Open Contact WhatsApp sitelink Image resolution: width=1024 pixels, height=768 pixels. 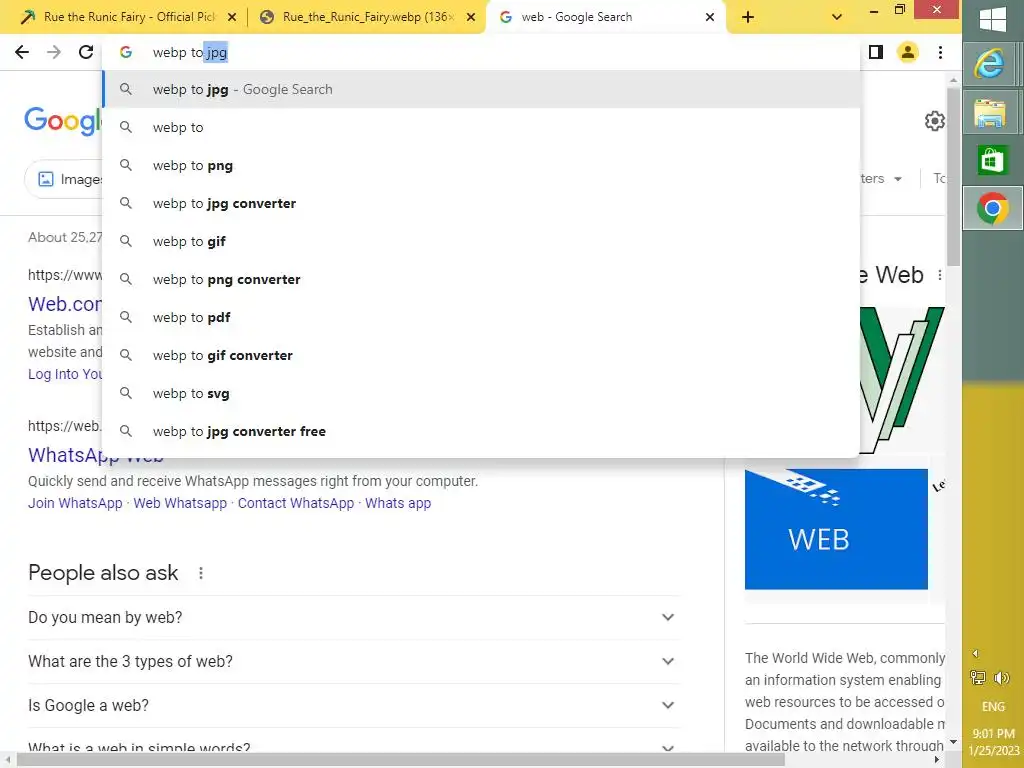[296, 503]
